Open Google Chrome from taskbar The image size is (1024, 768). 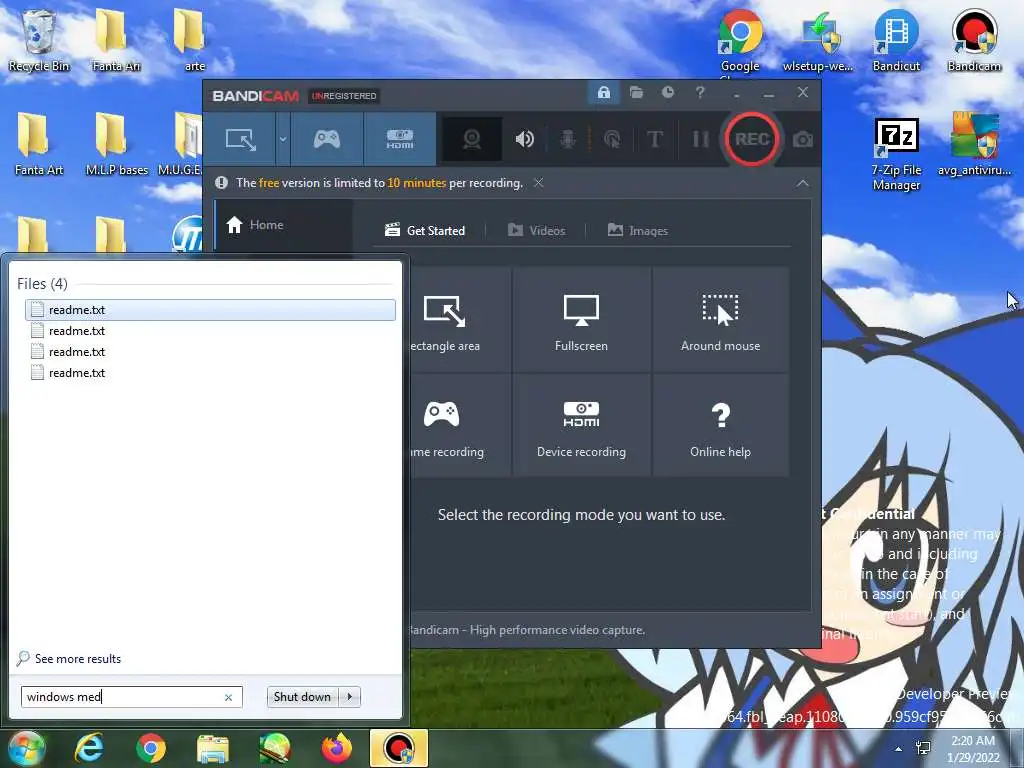pyautogui.click(x=151, y=748)
